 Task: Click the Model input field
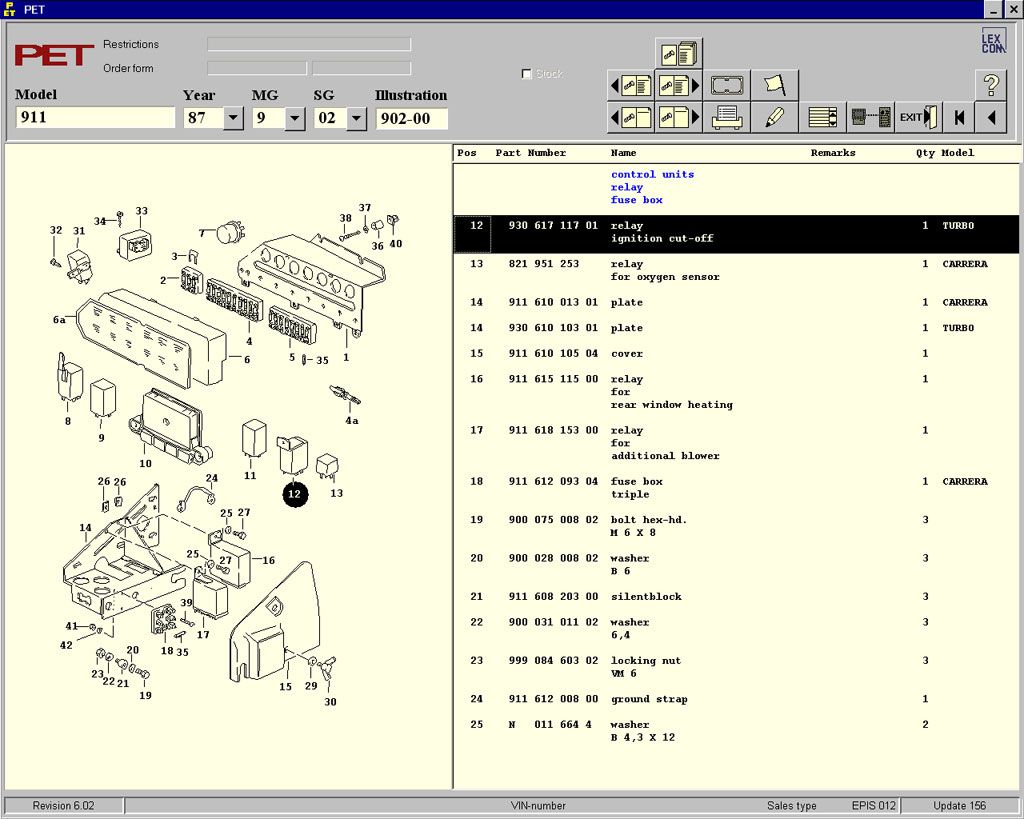click(95, 118)
